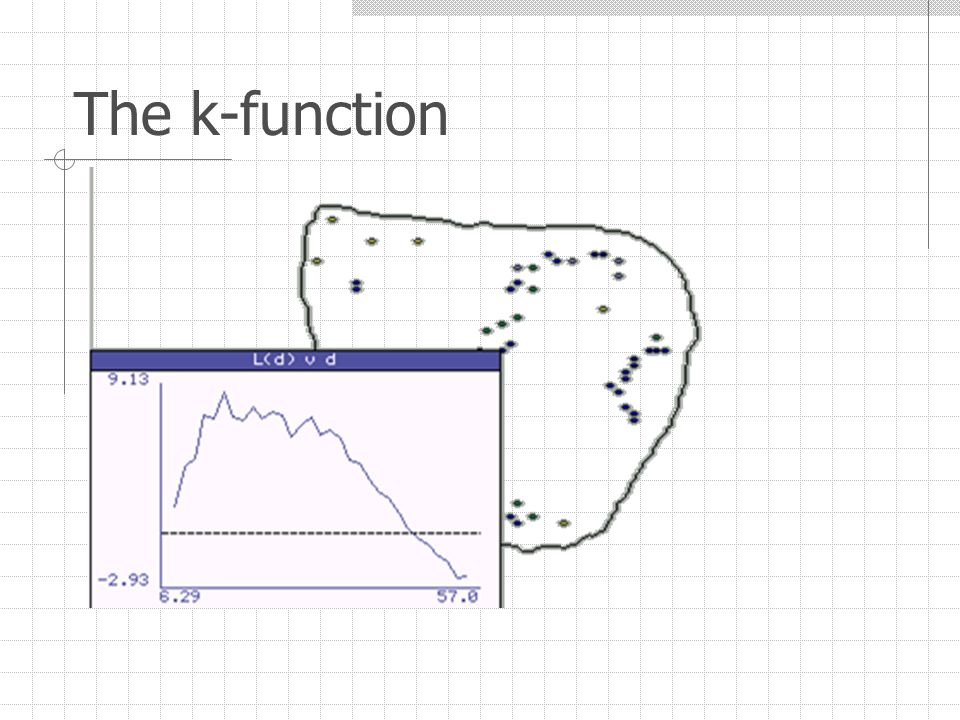This screenshot has height=720, width=960.
Task: Click the dashed horizontal reference line in chart
Action: [321, 533]
